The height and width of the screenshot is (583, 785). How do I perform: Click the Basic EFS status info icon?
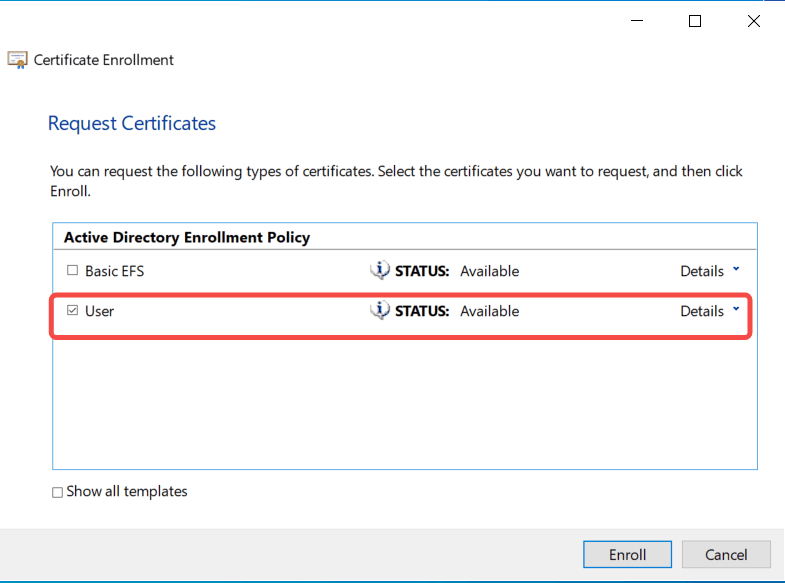(x=380, y=270)
